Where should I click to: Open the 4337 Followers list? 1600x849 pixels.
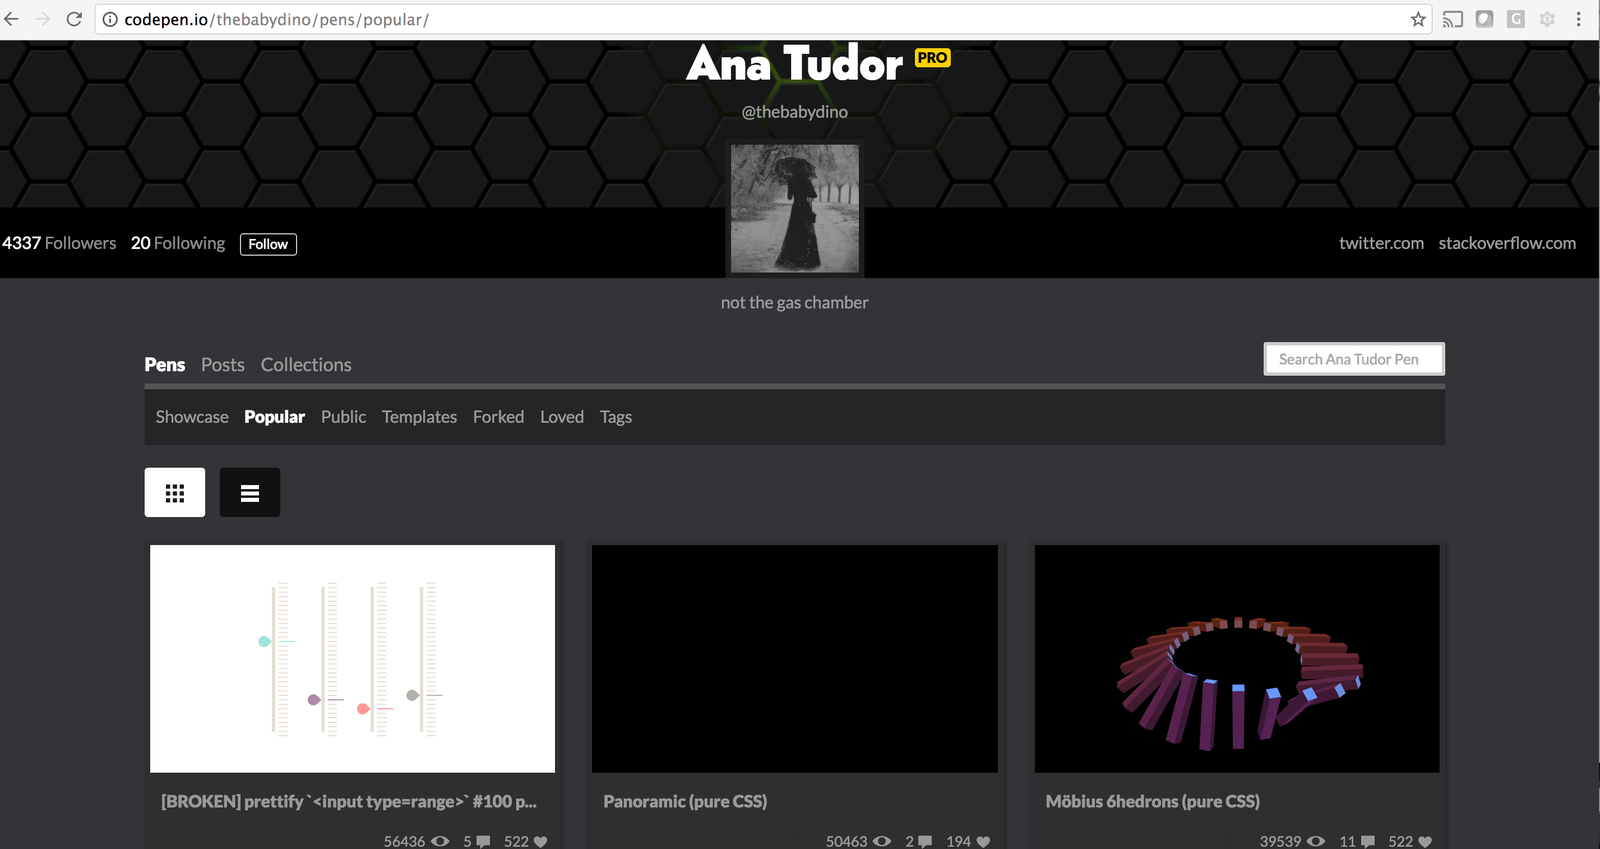point(59,243)
